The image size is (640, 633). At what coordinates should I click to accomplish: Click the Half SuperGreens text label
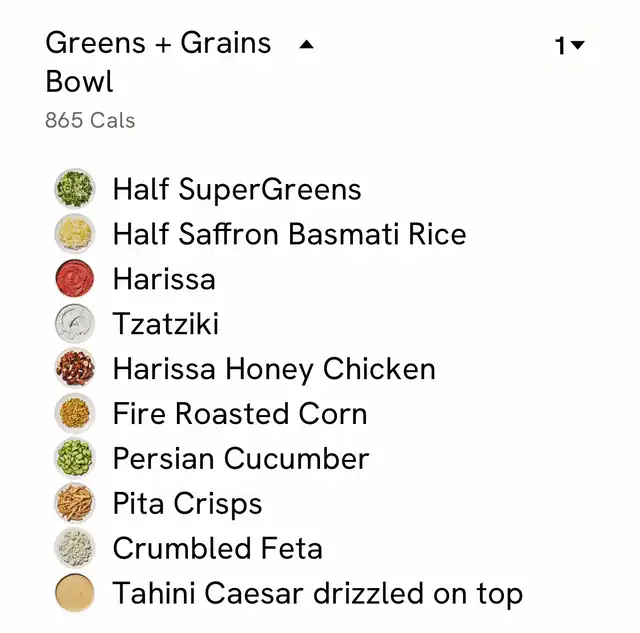click(237, 190)
